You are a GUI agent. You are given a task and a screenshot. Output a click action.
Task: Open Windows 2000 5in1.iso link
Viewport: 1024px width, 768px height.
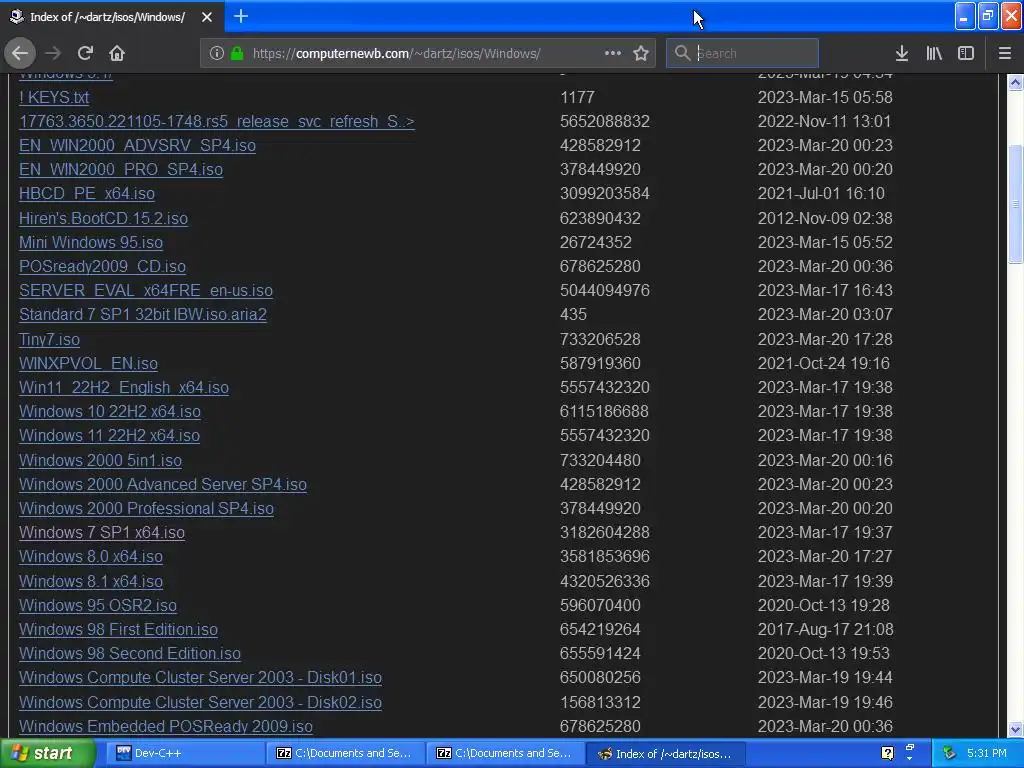tap(101, 460)
